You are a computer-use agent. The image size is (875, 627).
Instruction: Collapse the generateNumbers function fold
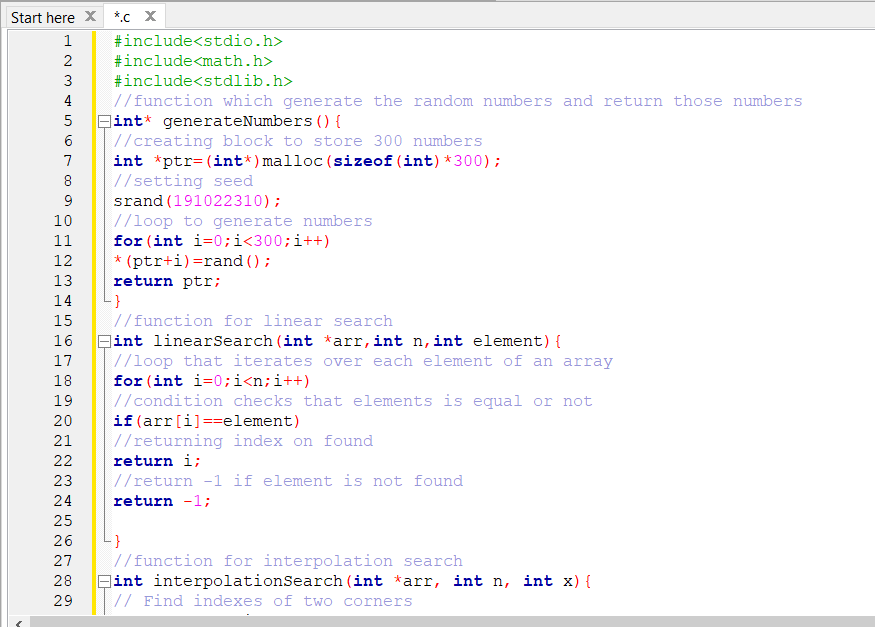tap(104, 120)
